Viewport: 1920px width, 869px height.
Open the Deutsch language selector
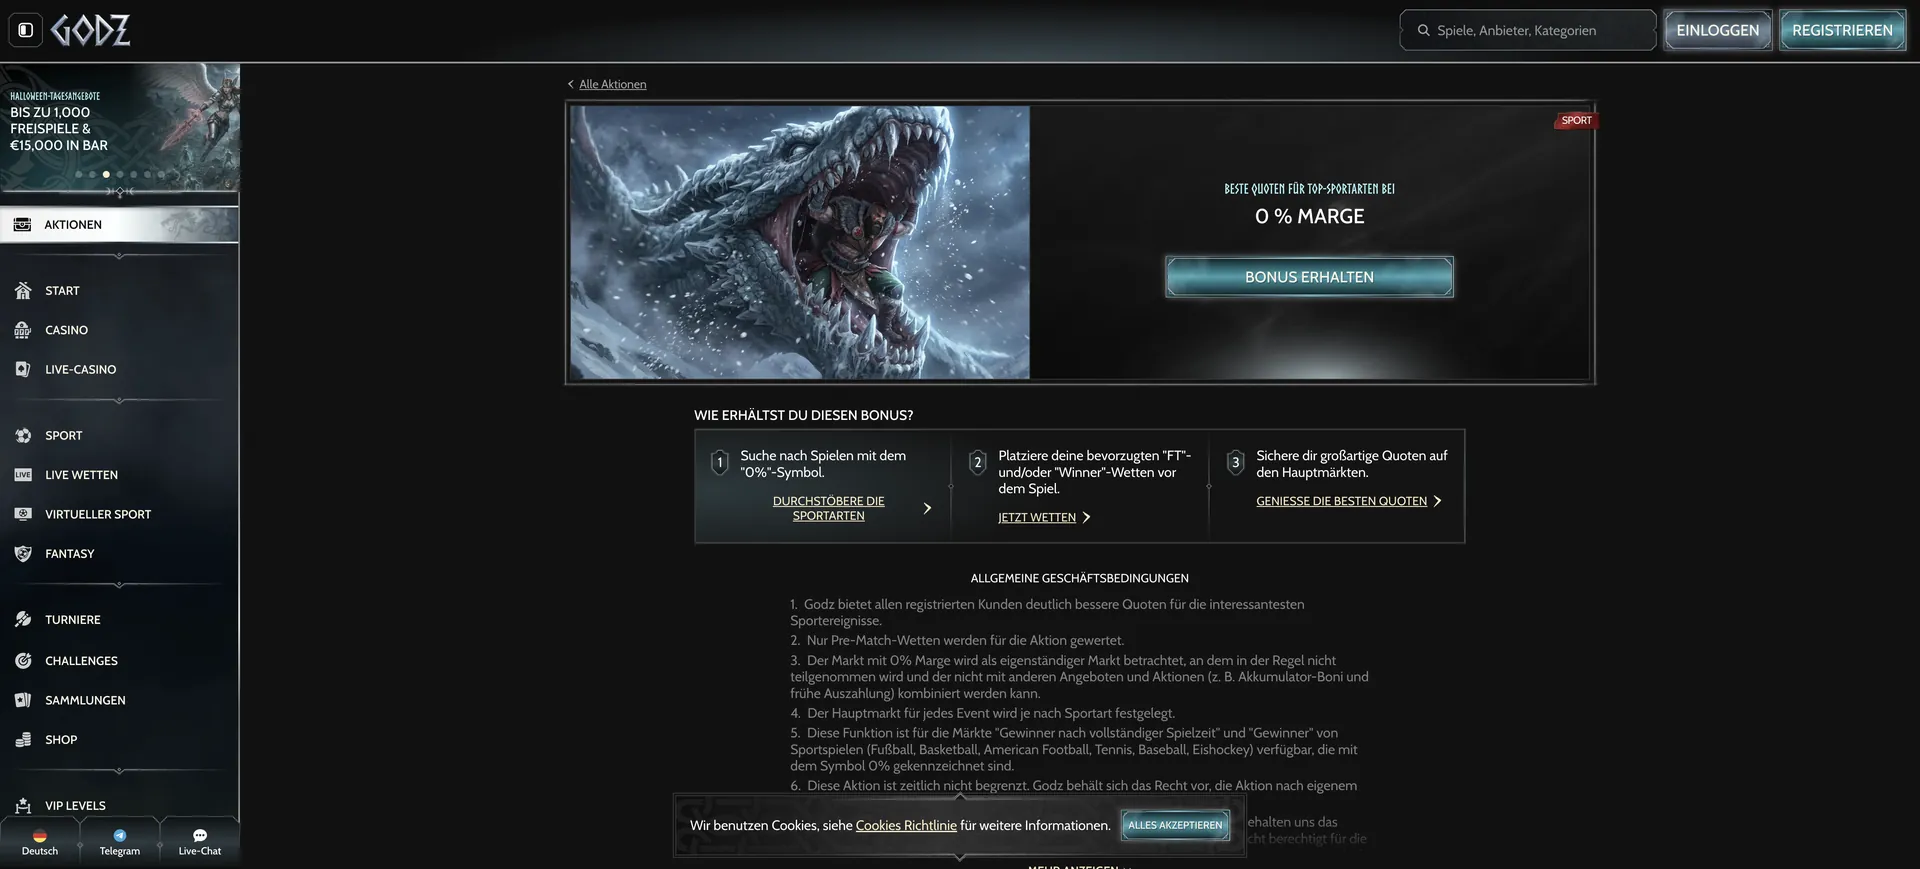pyautogui.click(x=40, y=842)
